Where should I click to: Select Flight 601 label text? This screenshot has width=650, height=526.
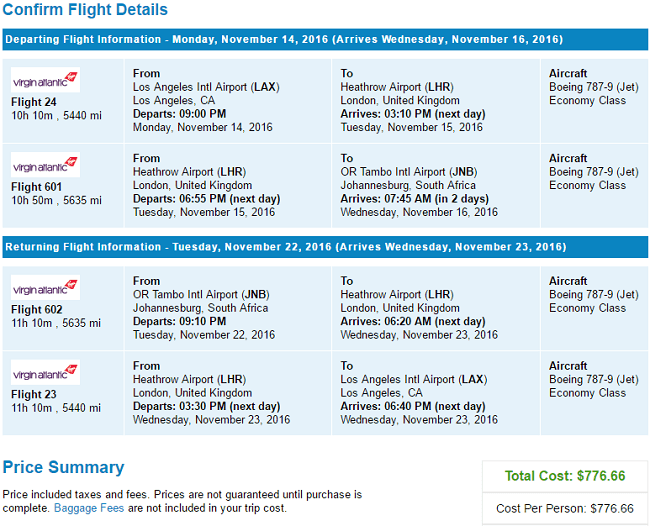pos(36,187)
